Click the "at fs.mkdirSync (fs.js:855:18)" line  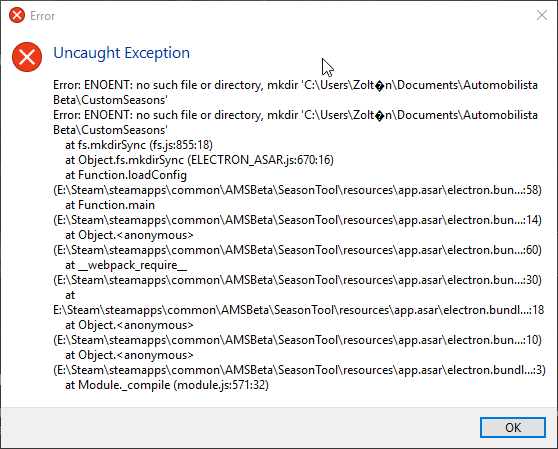[139, 145]
